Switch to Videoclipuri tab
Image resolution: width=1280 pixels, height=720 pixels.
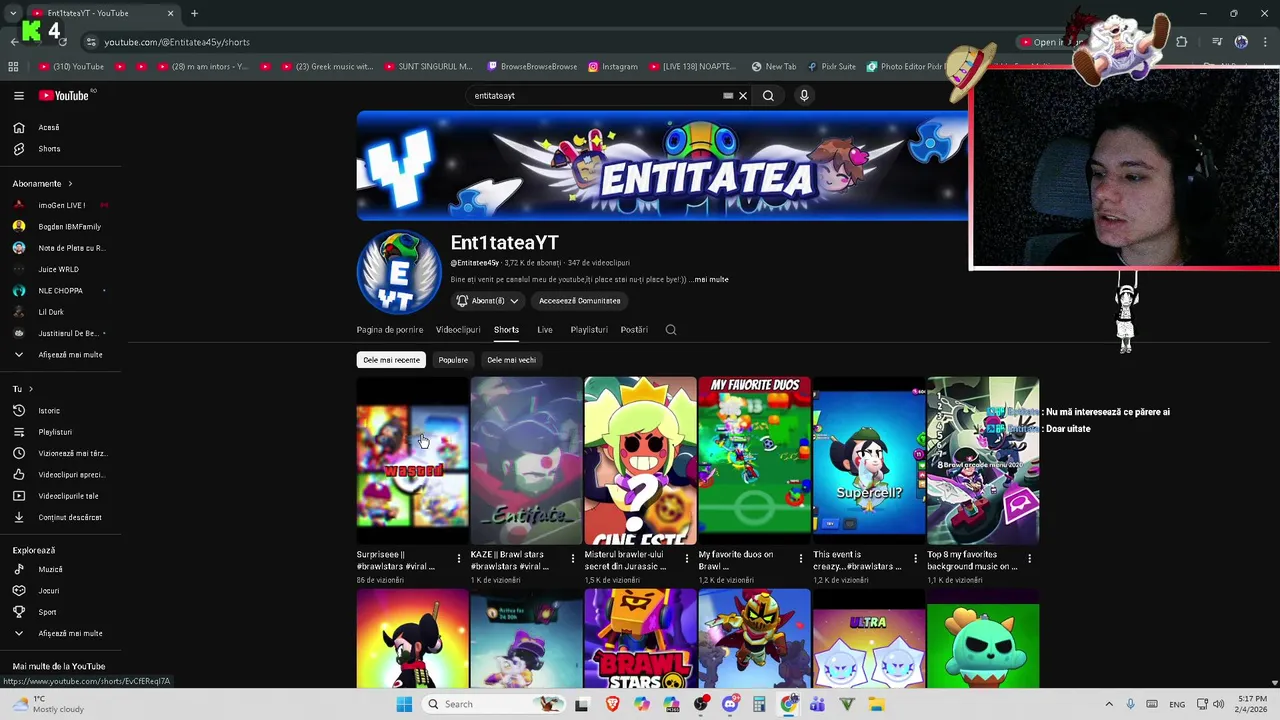point(458,330)
